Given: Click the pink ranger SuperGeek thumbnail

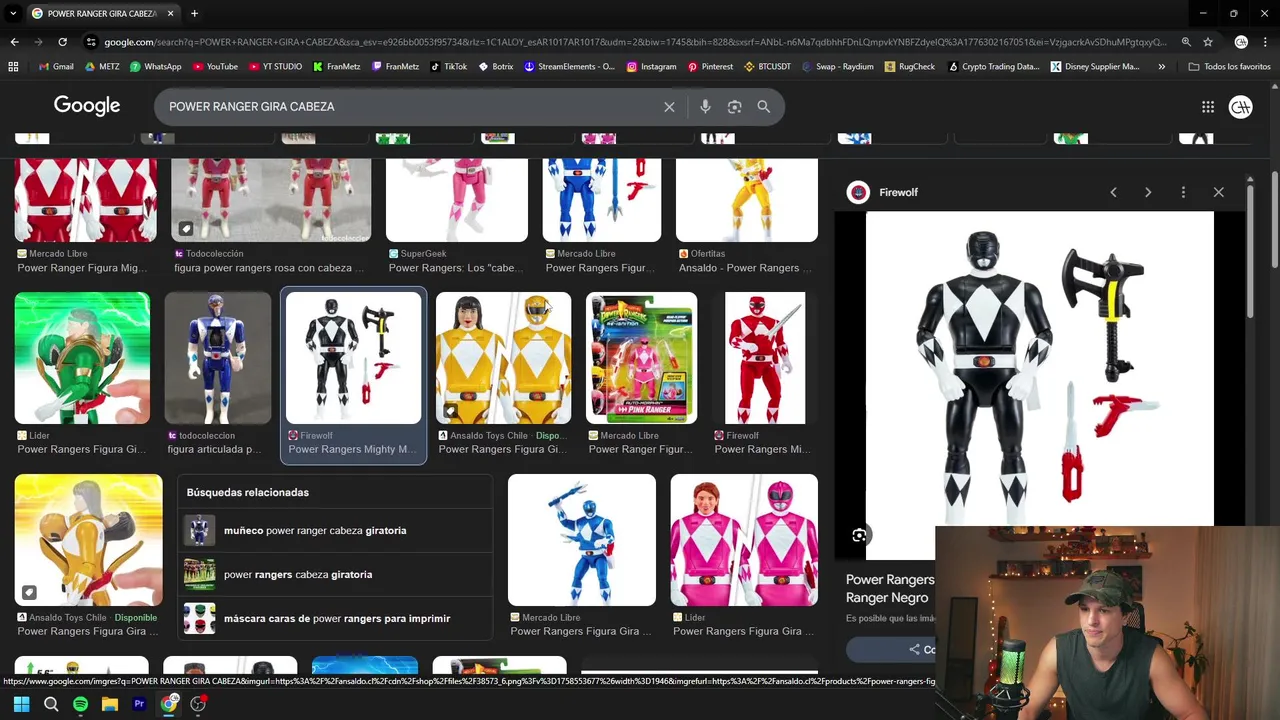Looking at the screenshot, I should 457,199.
